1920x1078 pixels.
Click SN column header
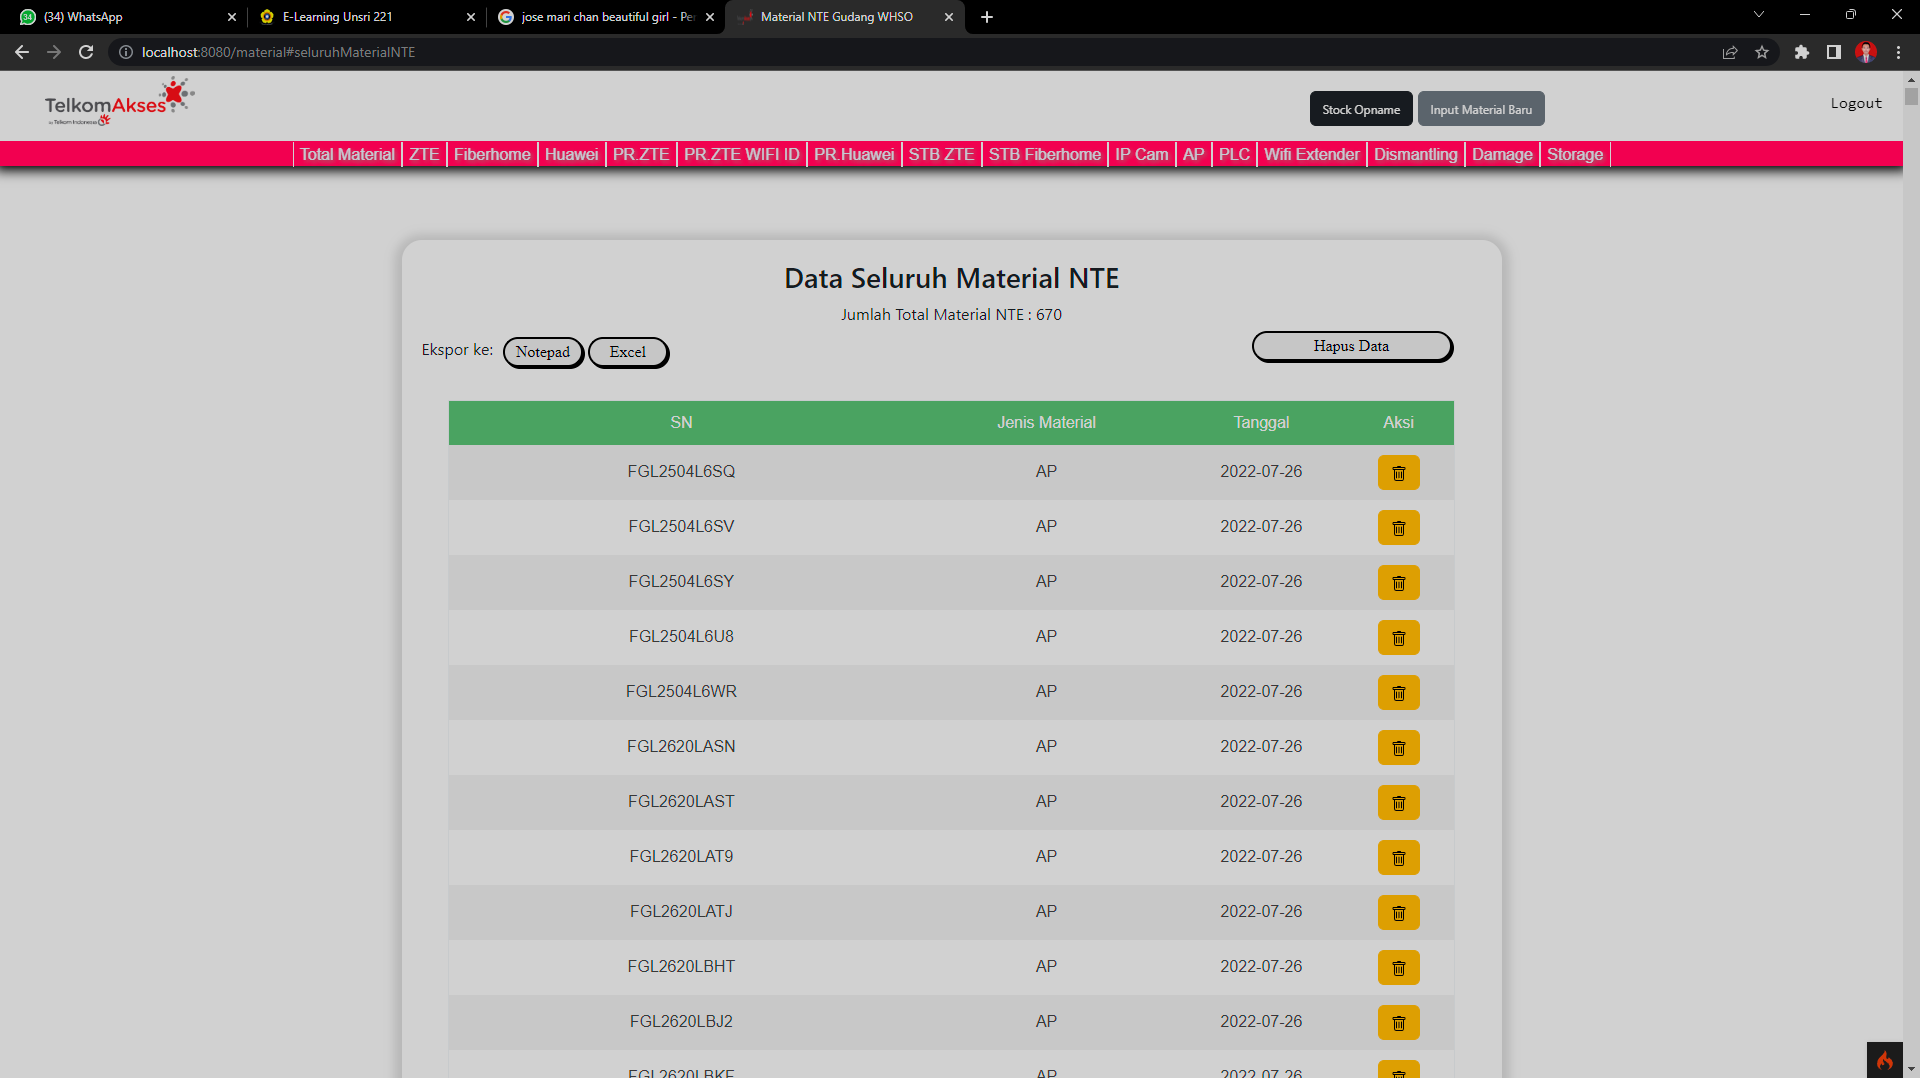[x=681, y=423]
